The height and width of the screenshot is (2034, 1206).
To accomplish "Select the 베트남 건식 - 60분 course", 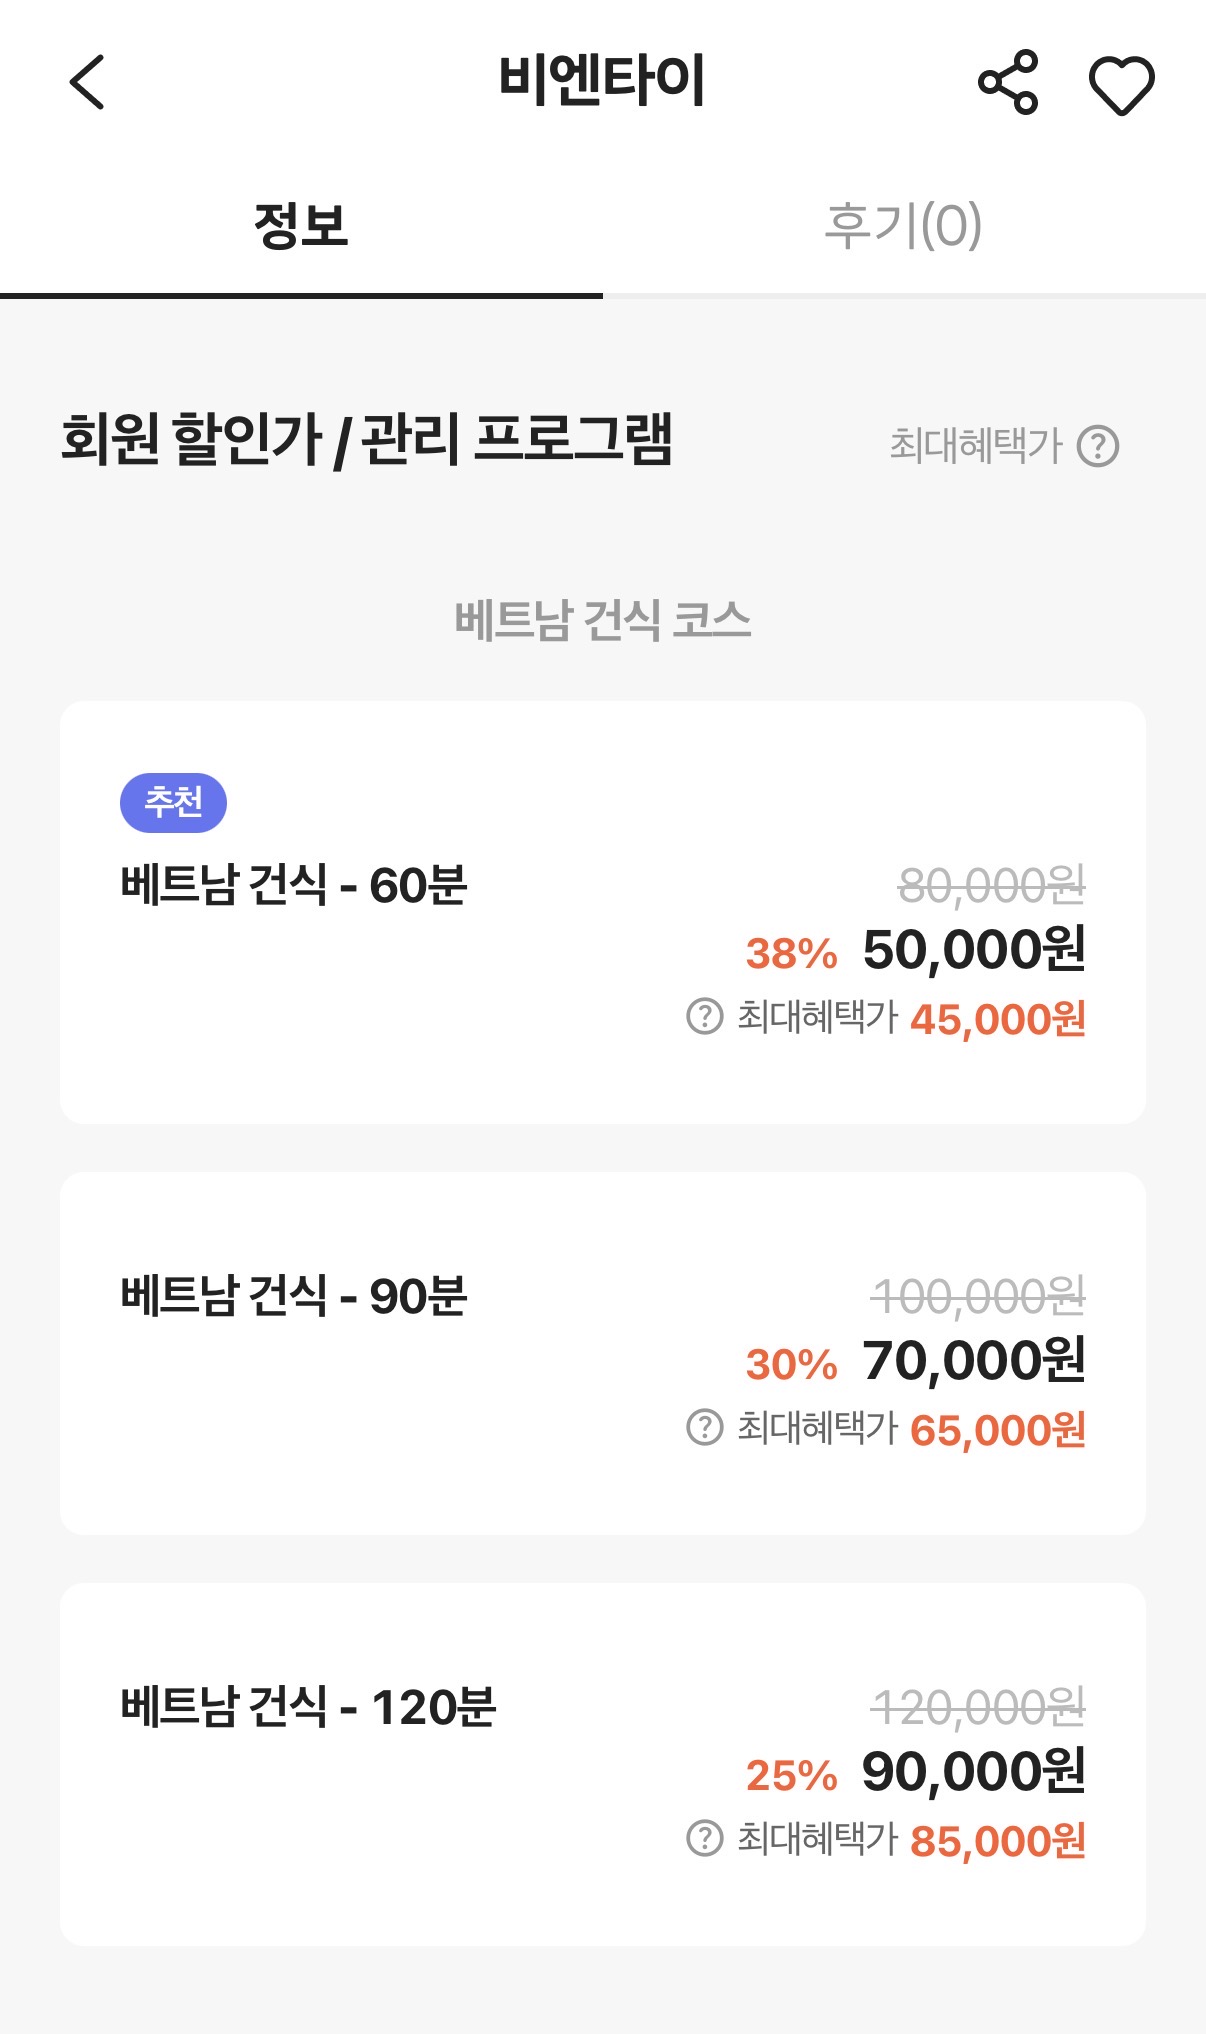I will click(293, 886).
